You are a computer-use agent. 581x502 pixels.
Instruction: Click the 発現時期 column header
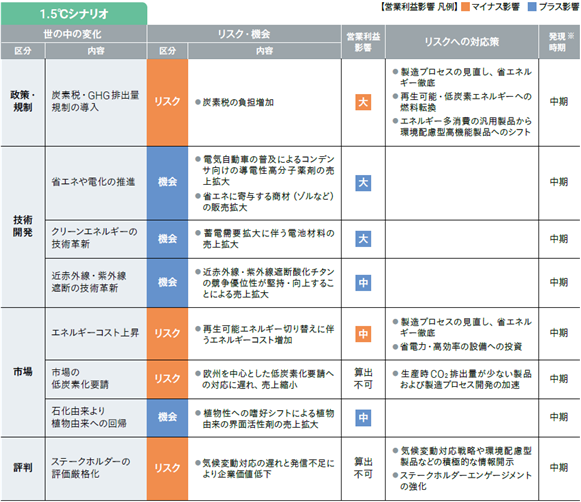click(559, 42)
